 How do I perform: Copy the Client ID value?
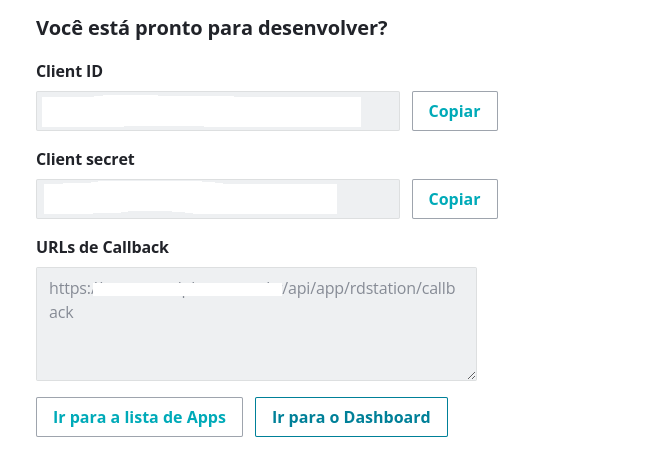coord(454,111)
